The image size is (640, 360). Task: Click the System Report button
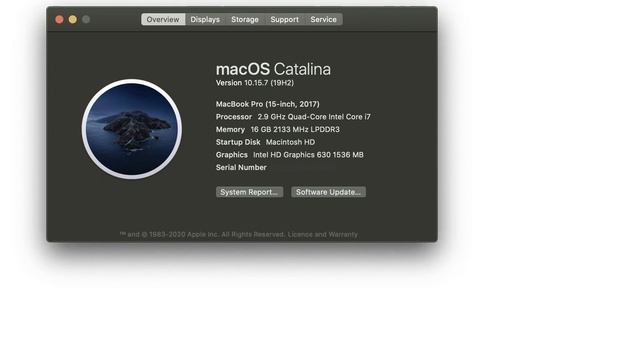coord(249,192)
